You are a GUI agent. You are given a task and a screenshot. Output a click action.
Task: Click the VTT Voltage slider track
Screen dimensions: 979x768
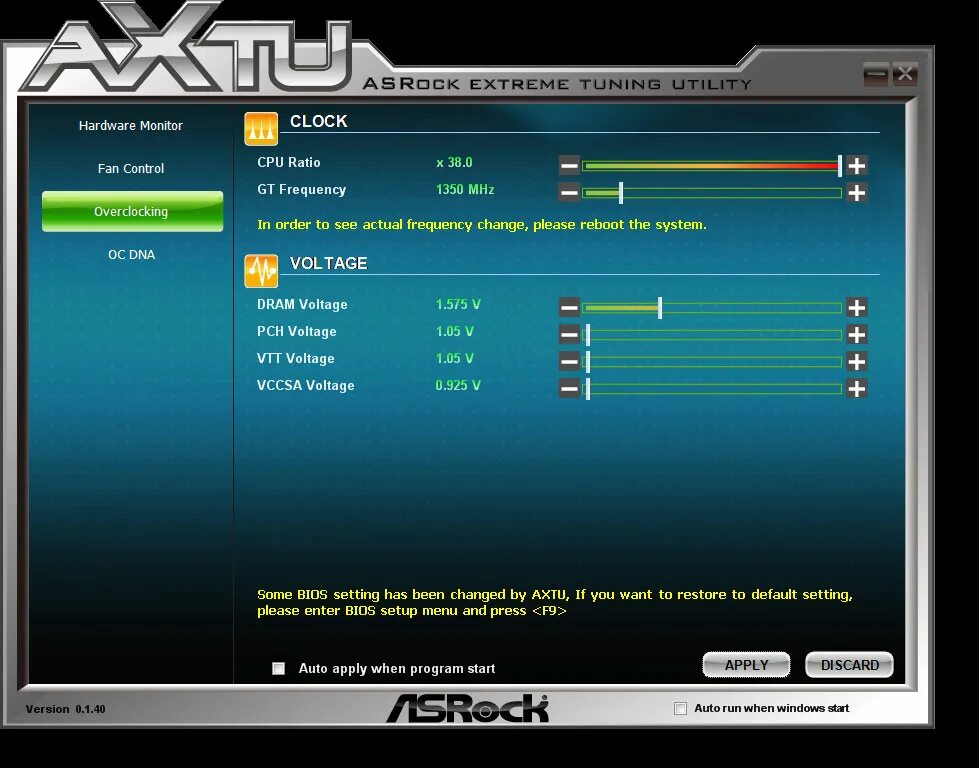[712, 362]
